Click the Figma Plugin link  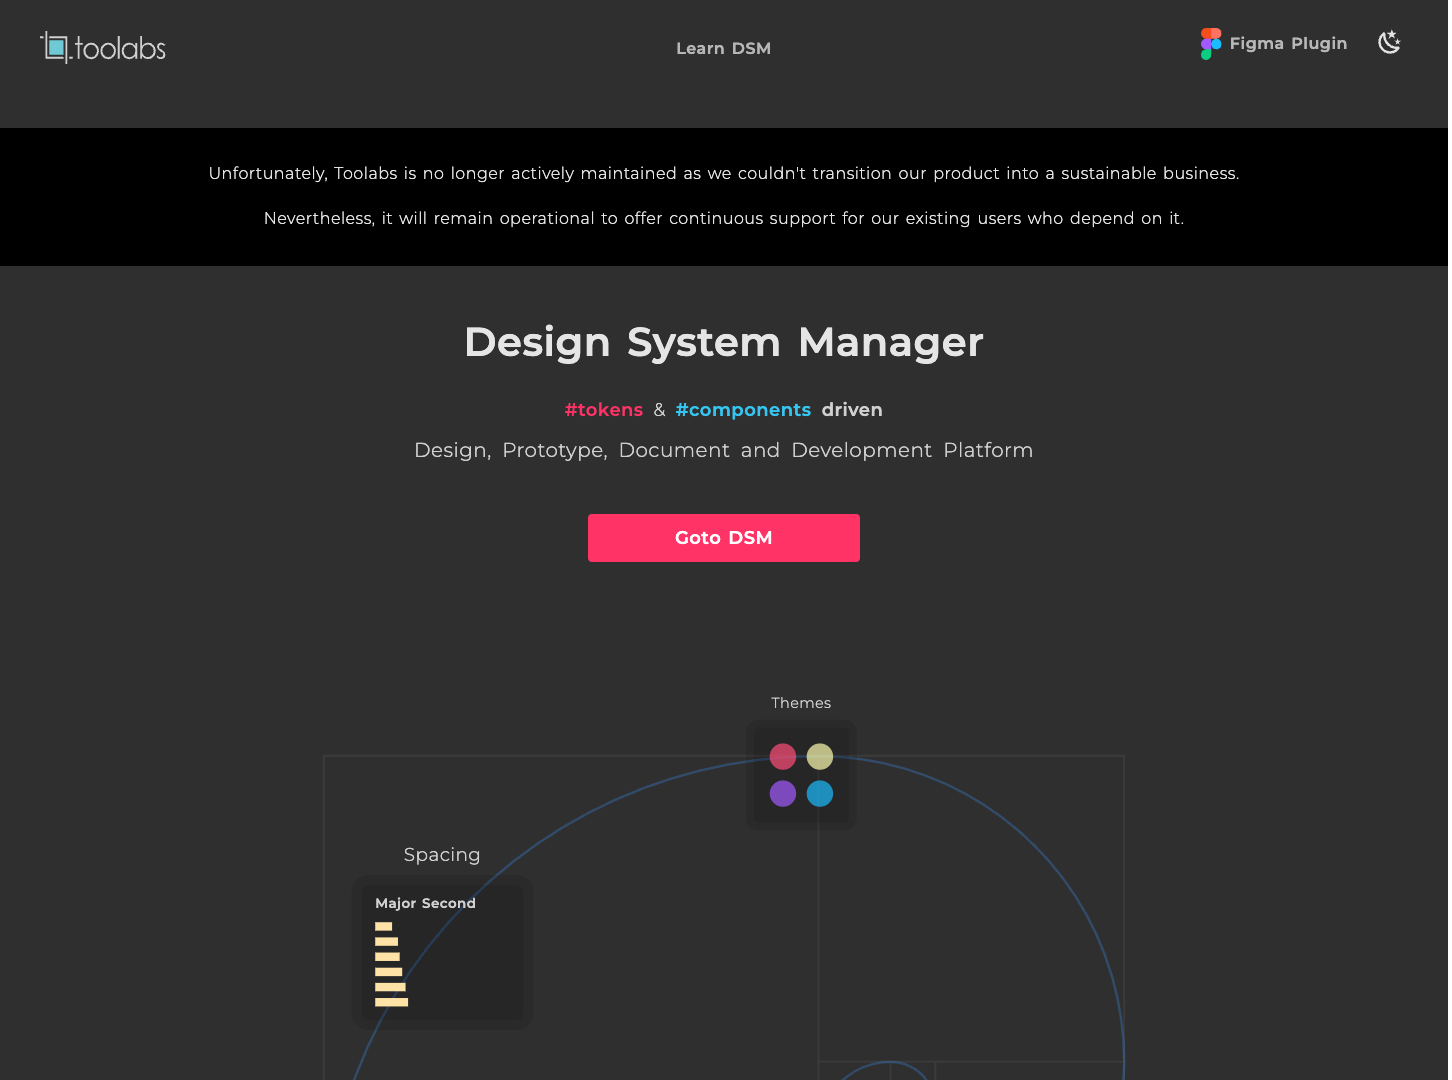click(1288, 43)
